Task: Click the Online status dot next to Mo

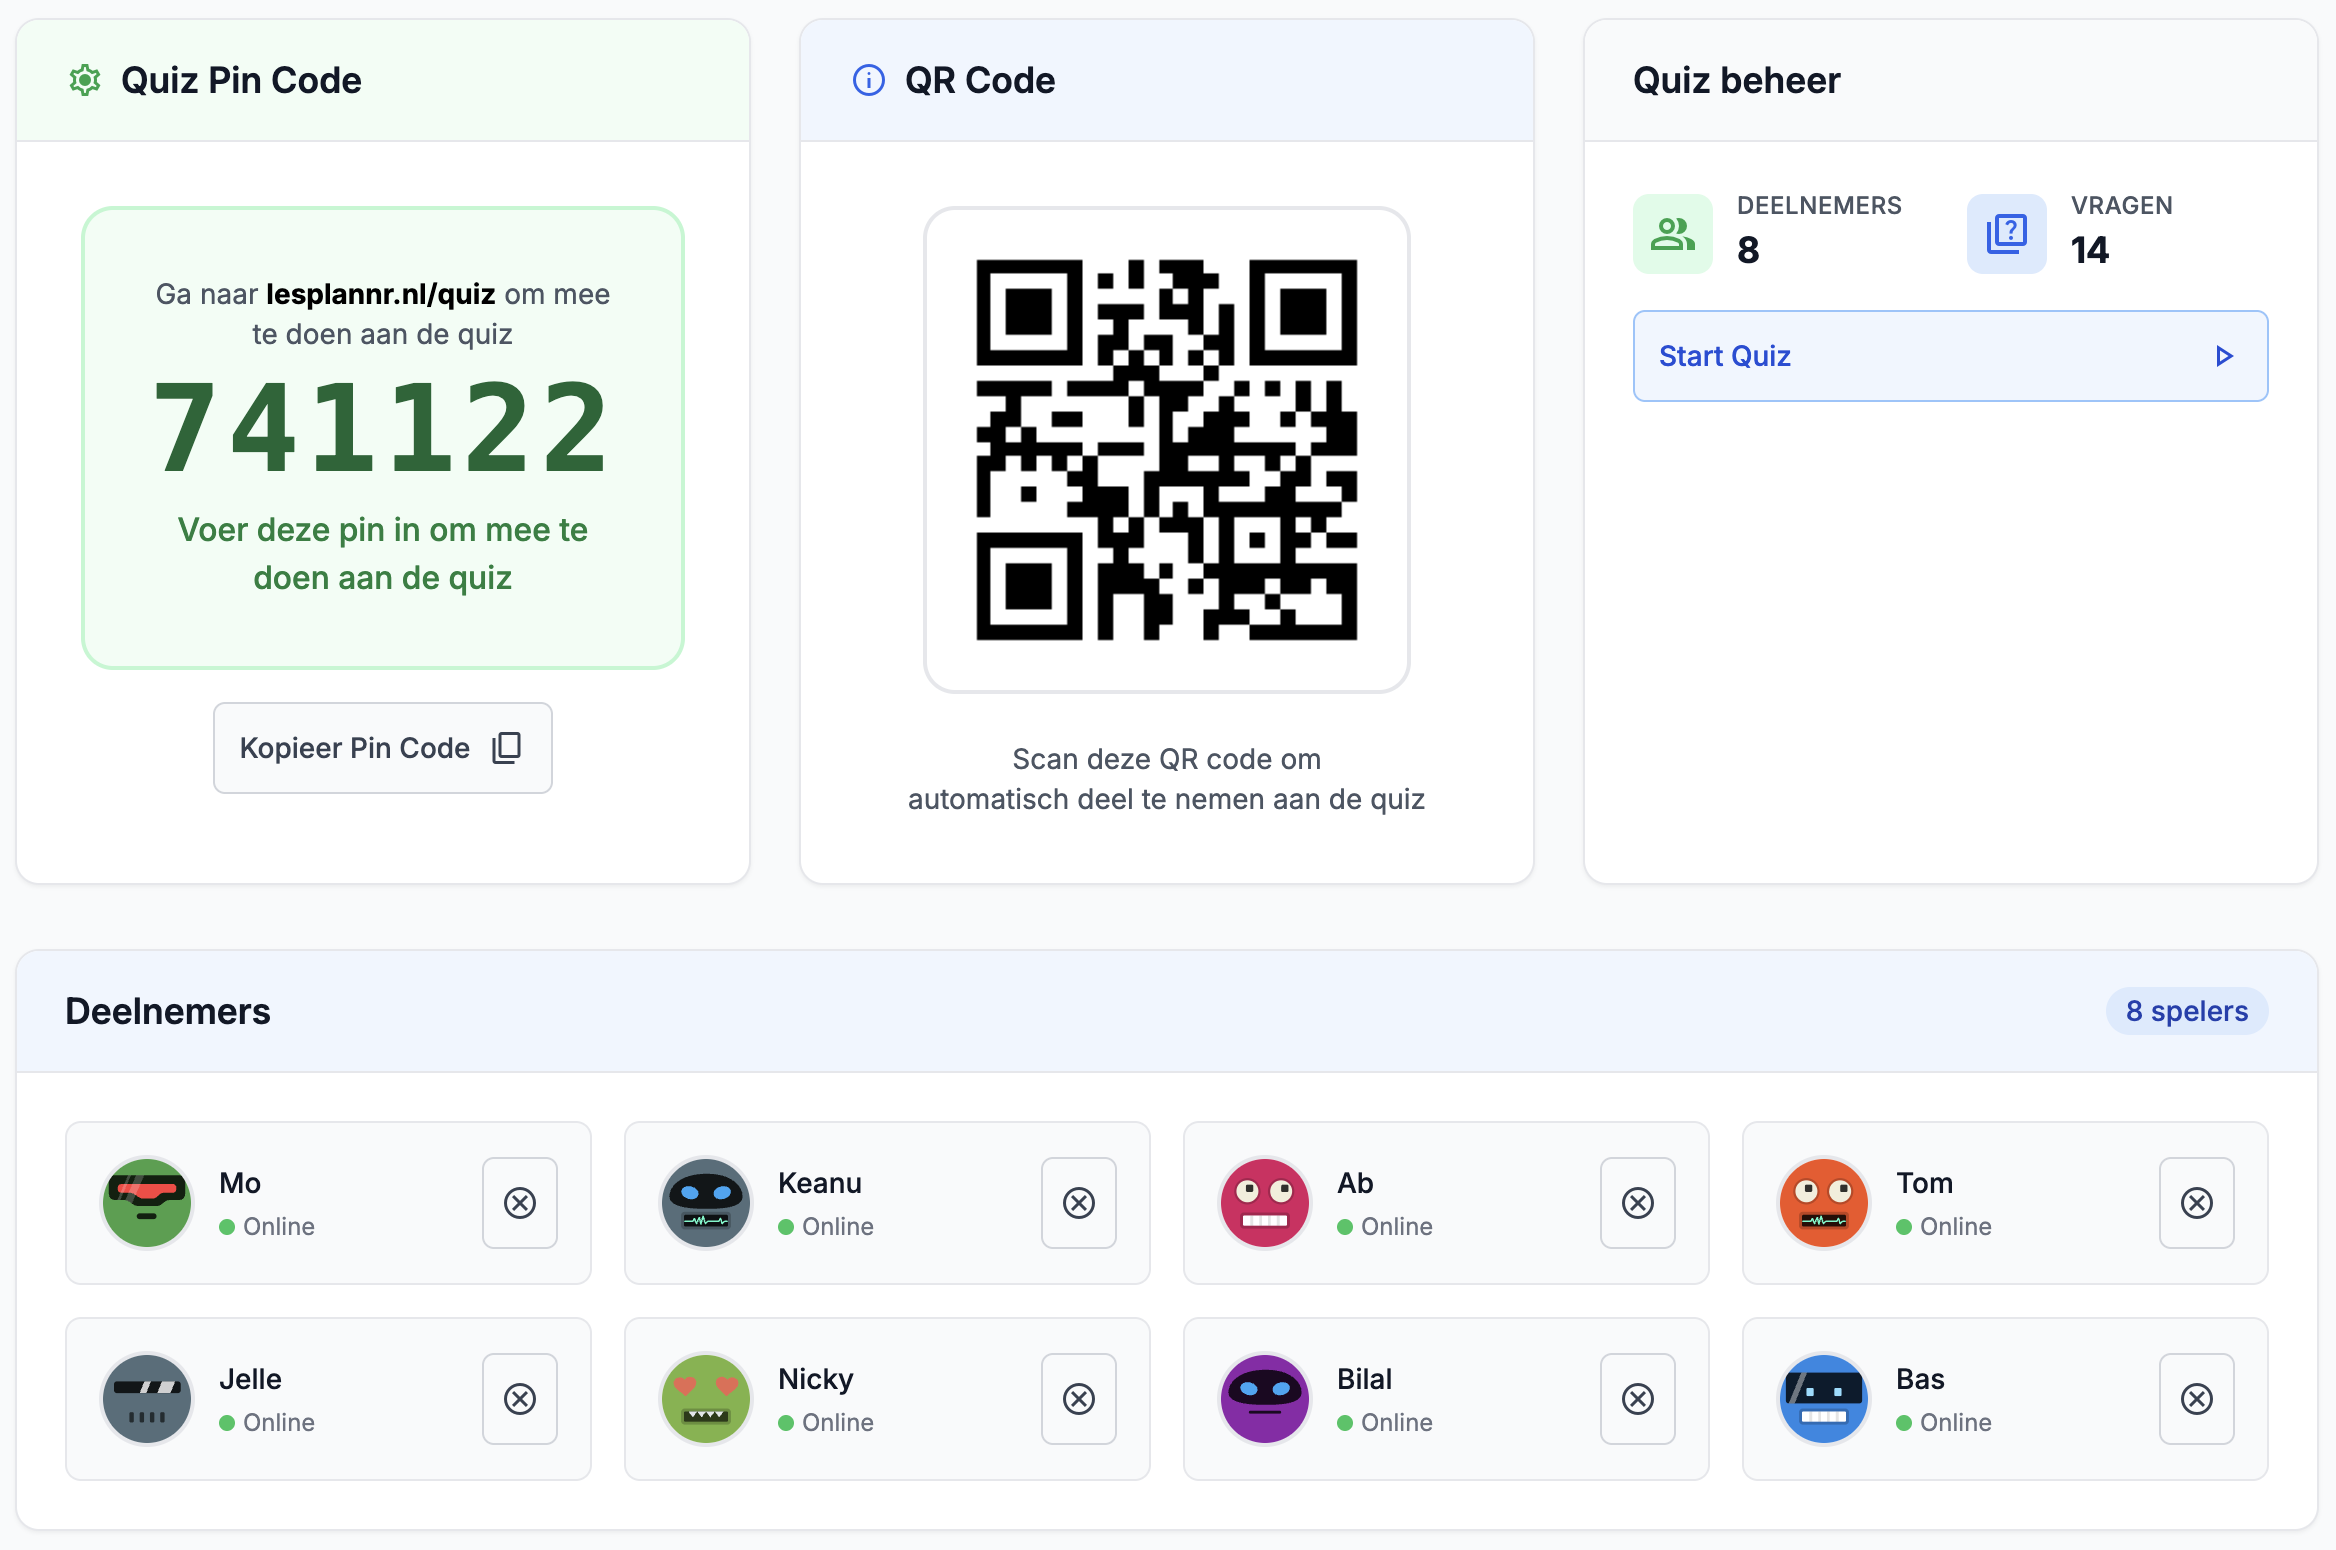Action: [x=228, y=1227]
